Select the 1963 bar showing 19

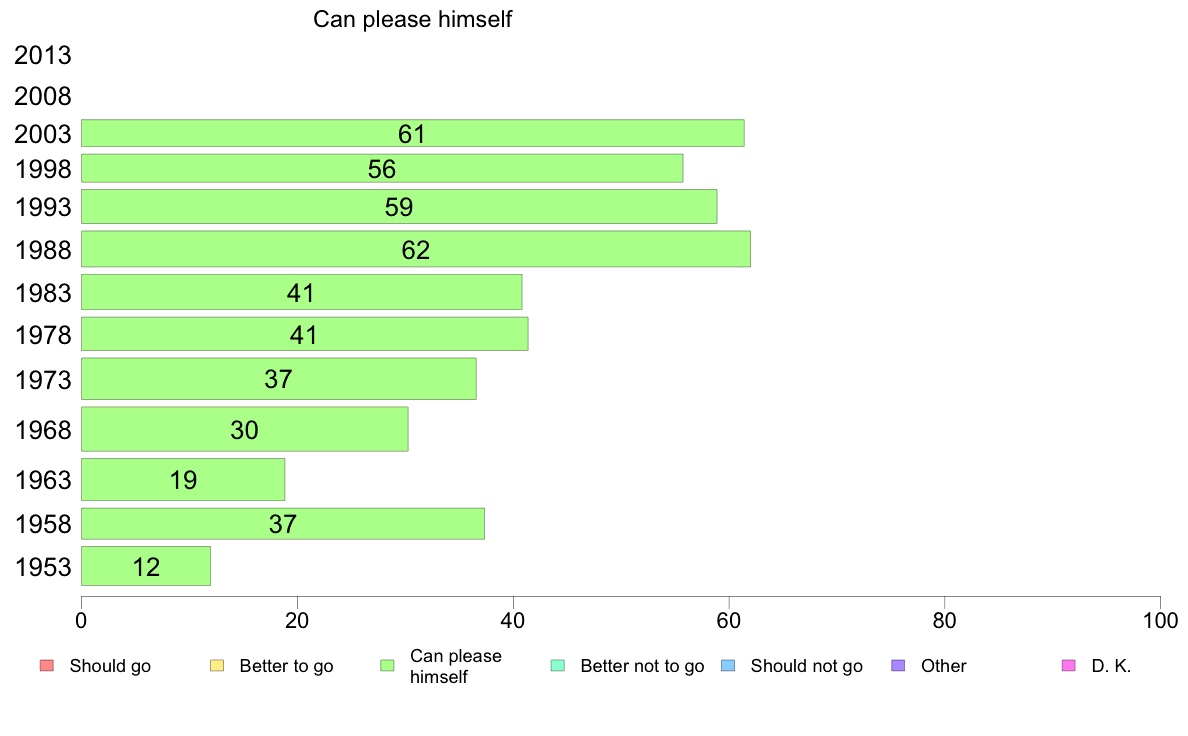pos(183,480)
